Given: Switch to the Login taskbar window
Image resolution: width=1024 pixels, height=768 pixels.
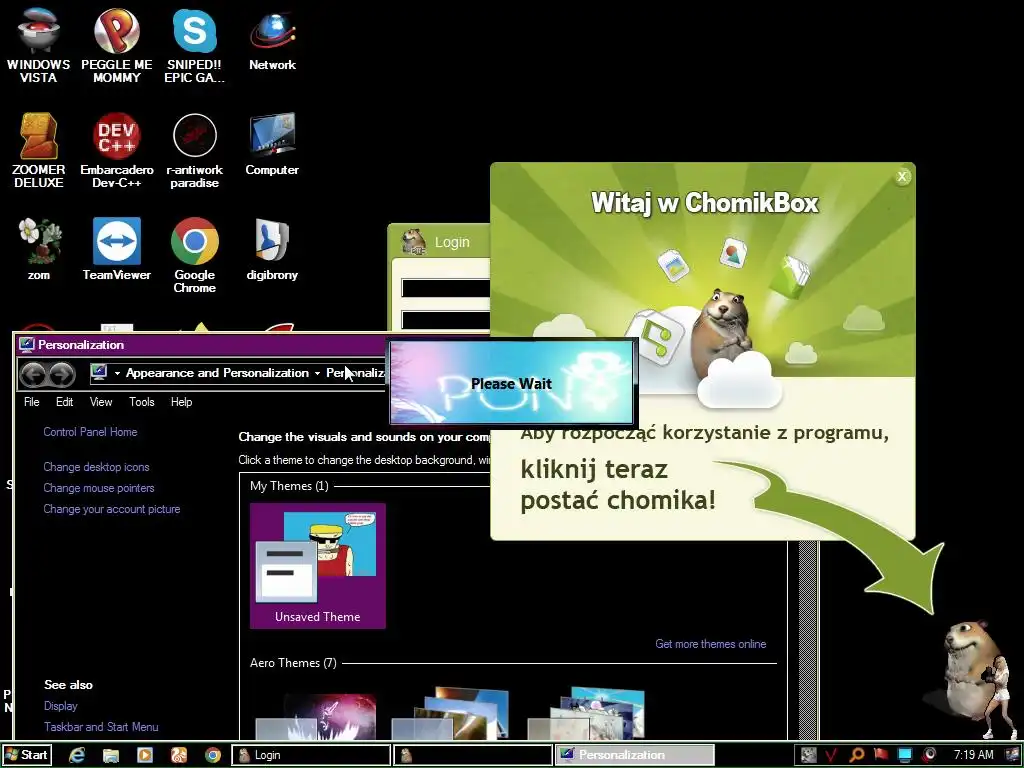Looking at the screenshot, I should 312,755.
